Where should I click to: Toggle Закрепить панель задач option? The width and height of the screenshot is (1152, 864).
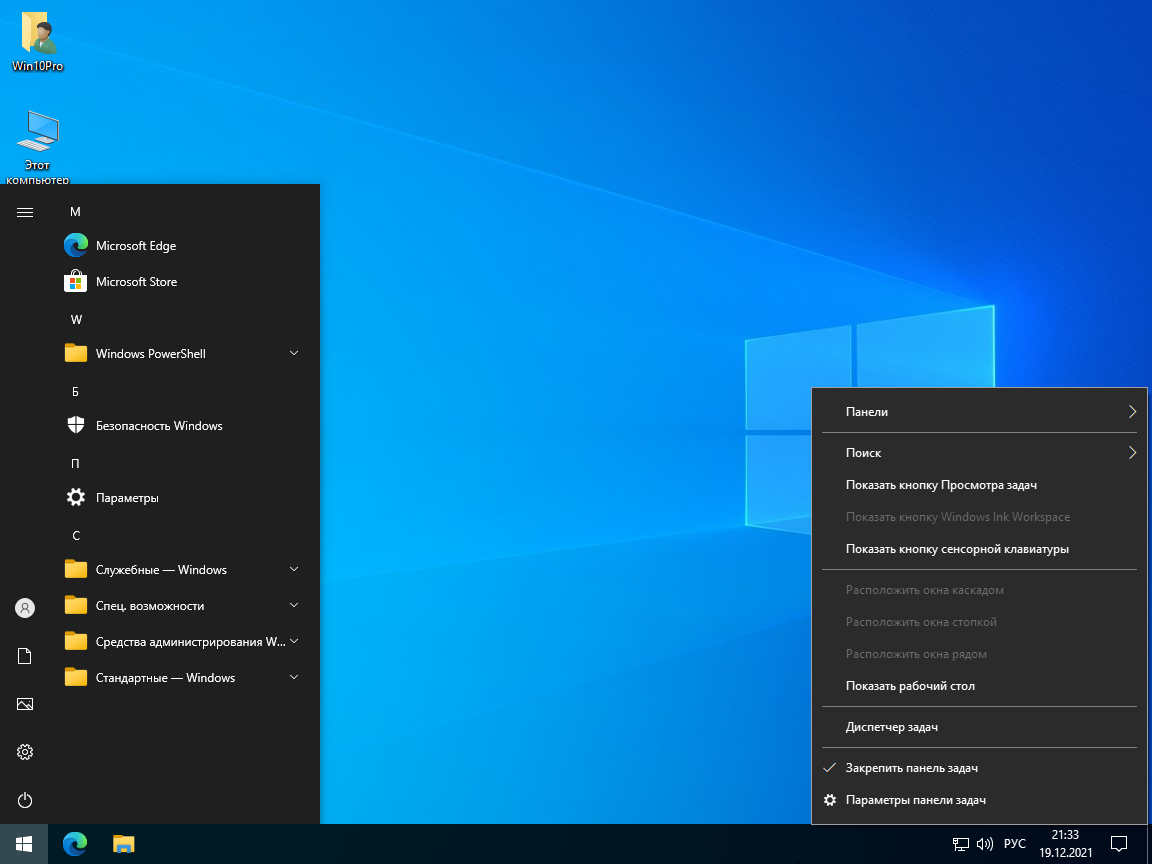tap(911, 768)
